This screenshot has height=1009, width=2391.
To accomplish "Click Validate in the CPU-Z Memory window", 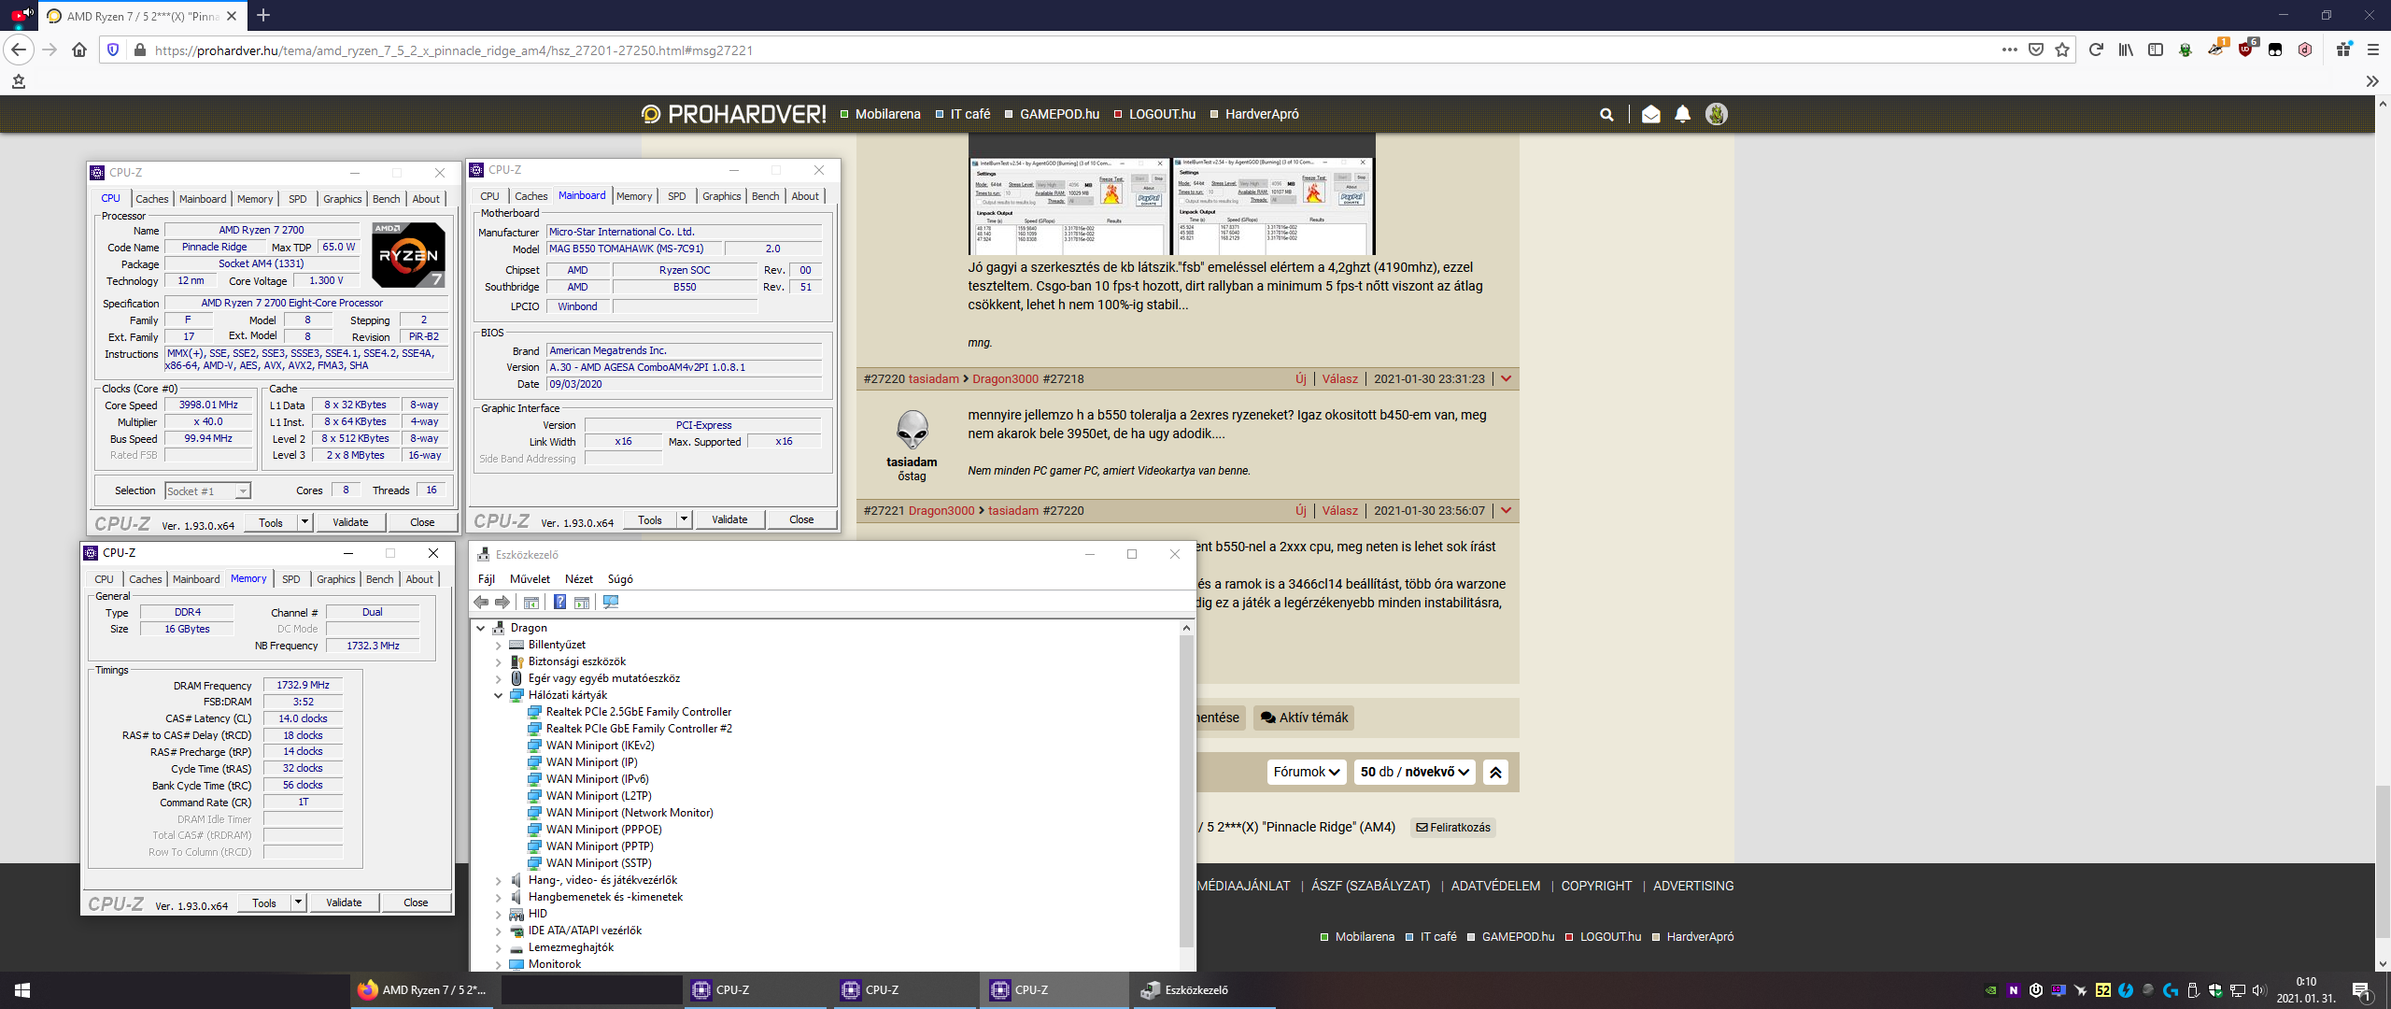I will [344, 902].
